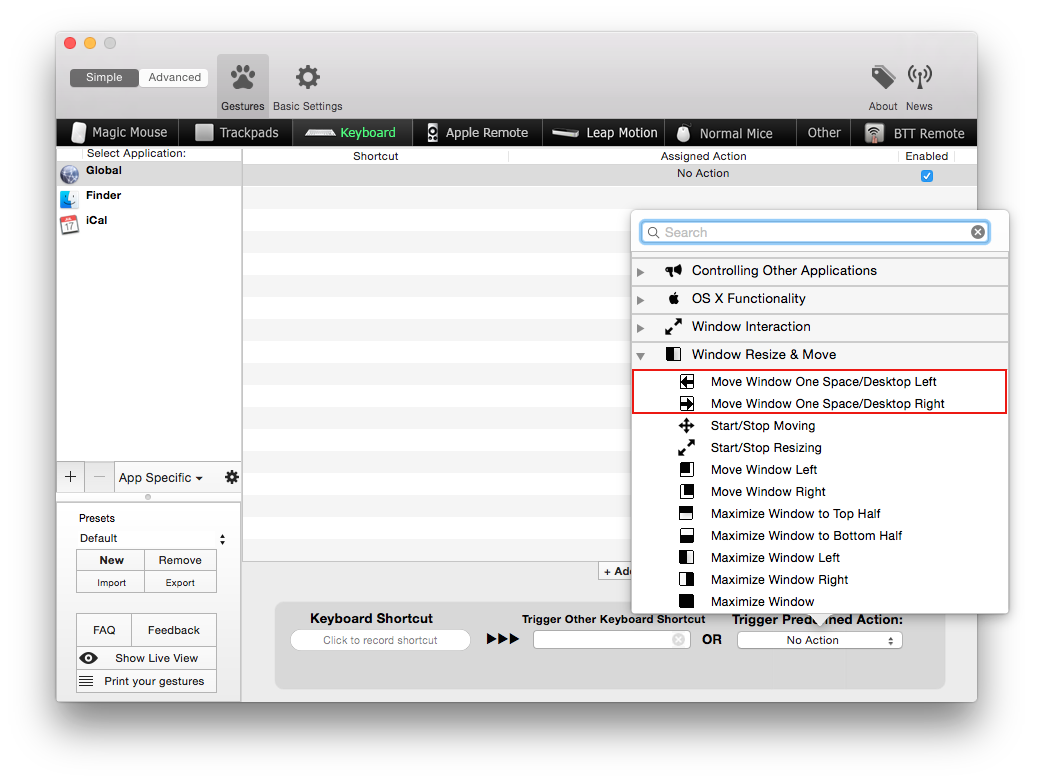Click the New preset button
This screenshot has height=782, width=1039.
point(111,560)
